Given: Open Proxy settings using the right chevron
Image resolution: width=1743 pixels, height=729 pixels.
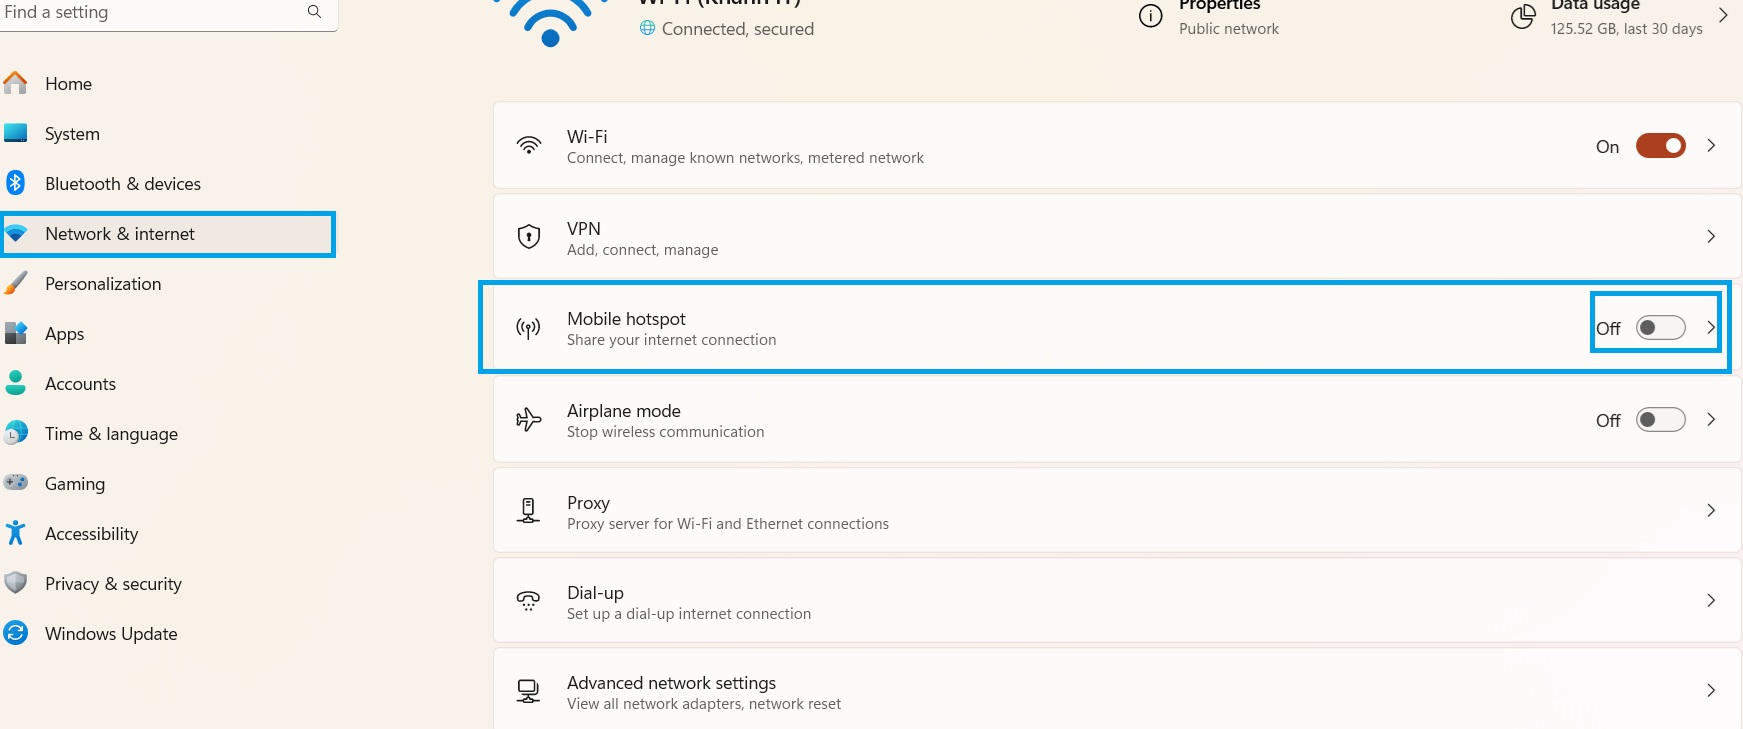Looking at the screenshot, I should tap(1711, 510).
